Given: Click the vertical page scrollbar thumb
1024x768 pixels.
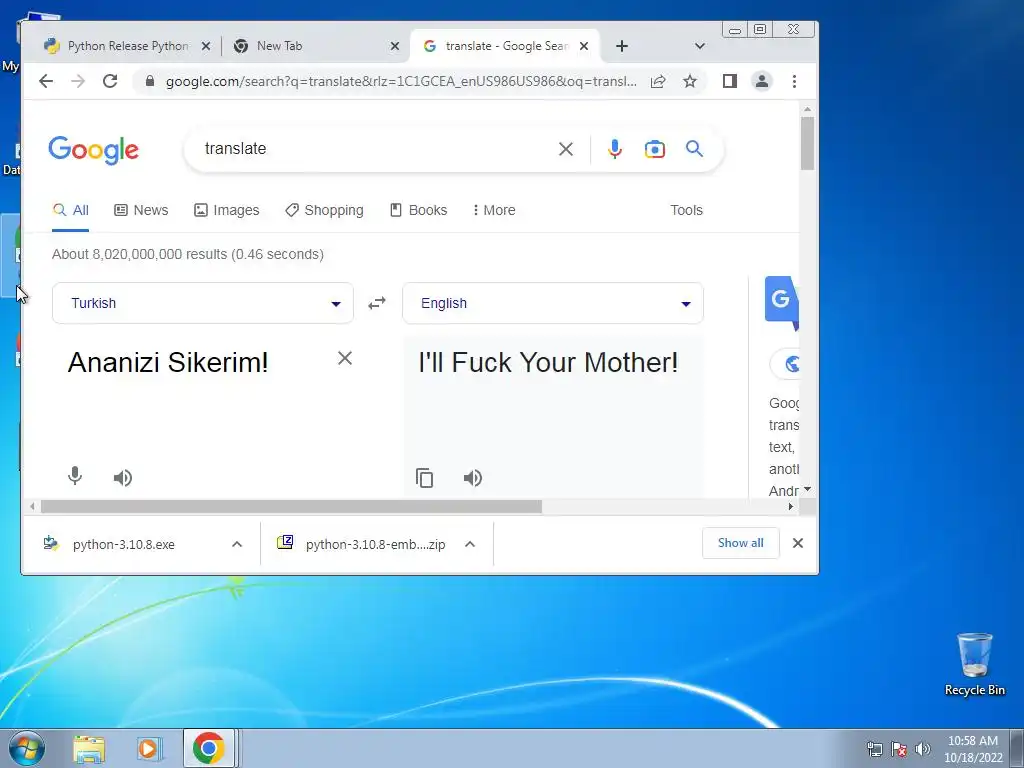Looking at the screenshot, I should pyautogui.click(x=807, y=143).
